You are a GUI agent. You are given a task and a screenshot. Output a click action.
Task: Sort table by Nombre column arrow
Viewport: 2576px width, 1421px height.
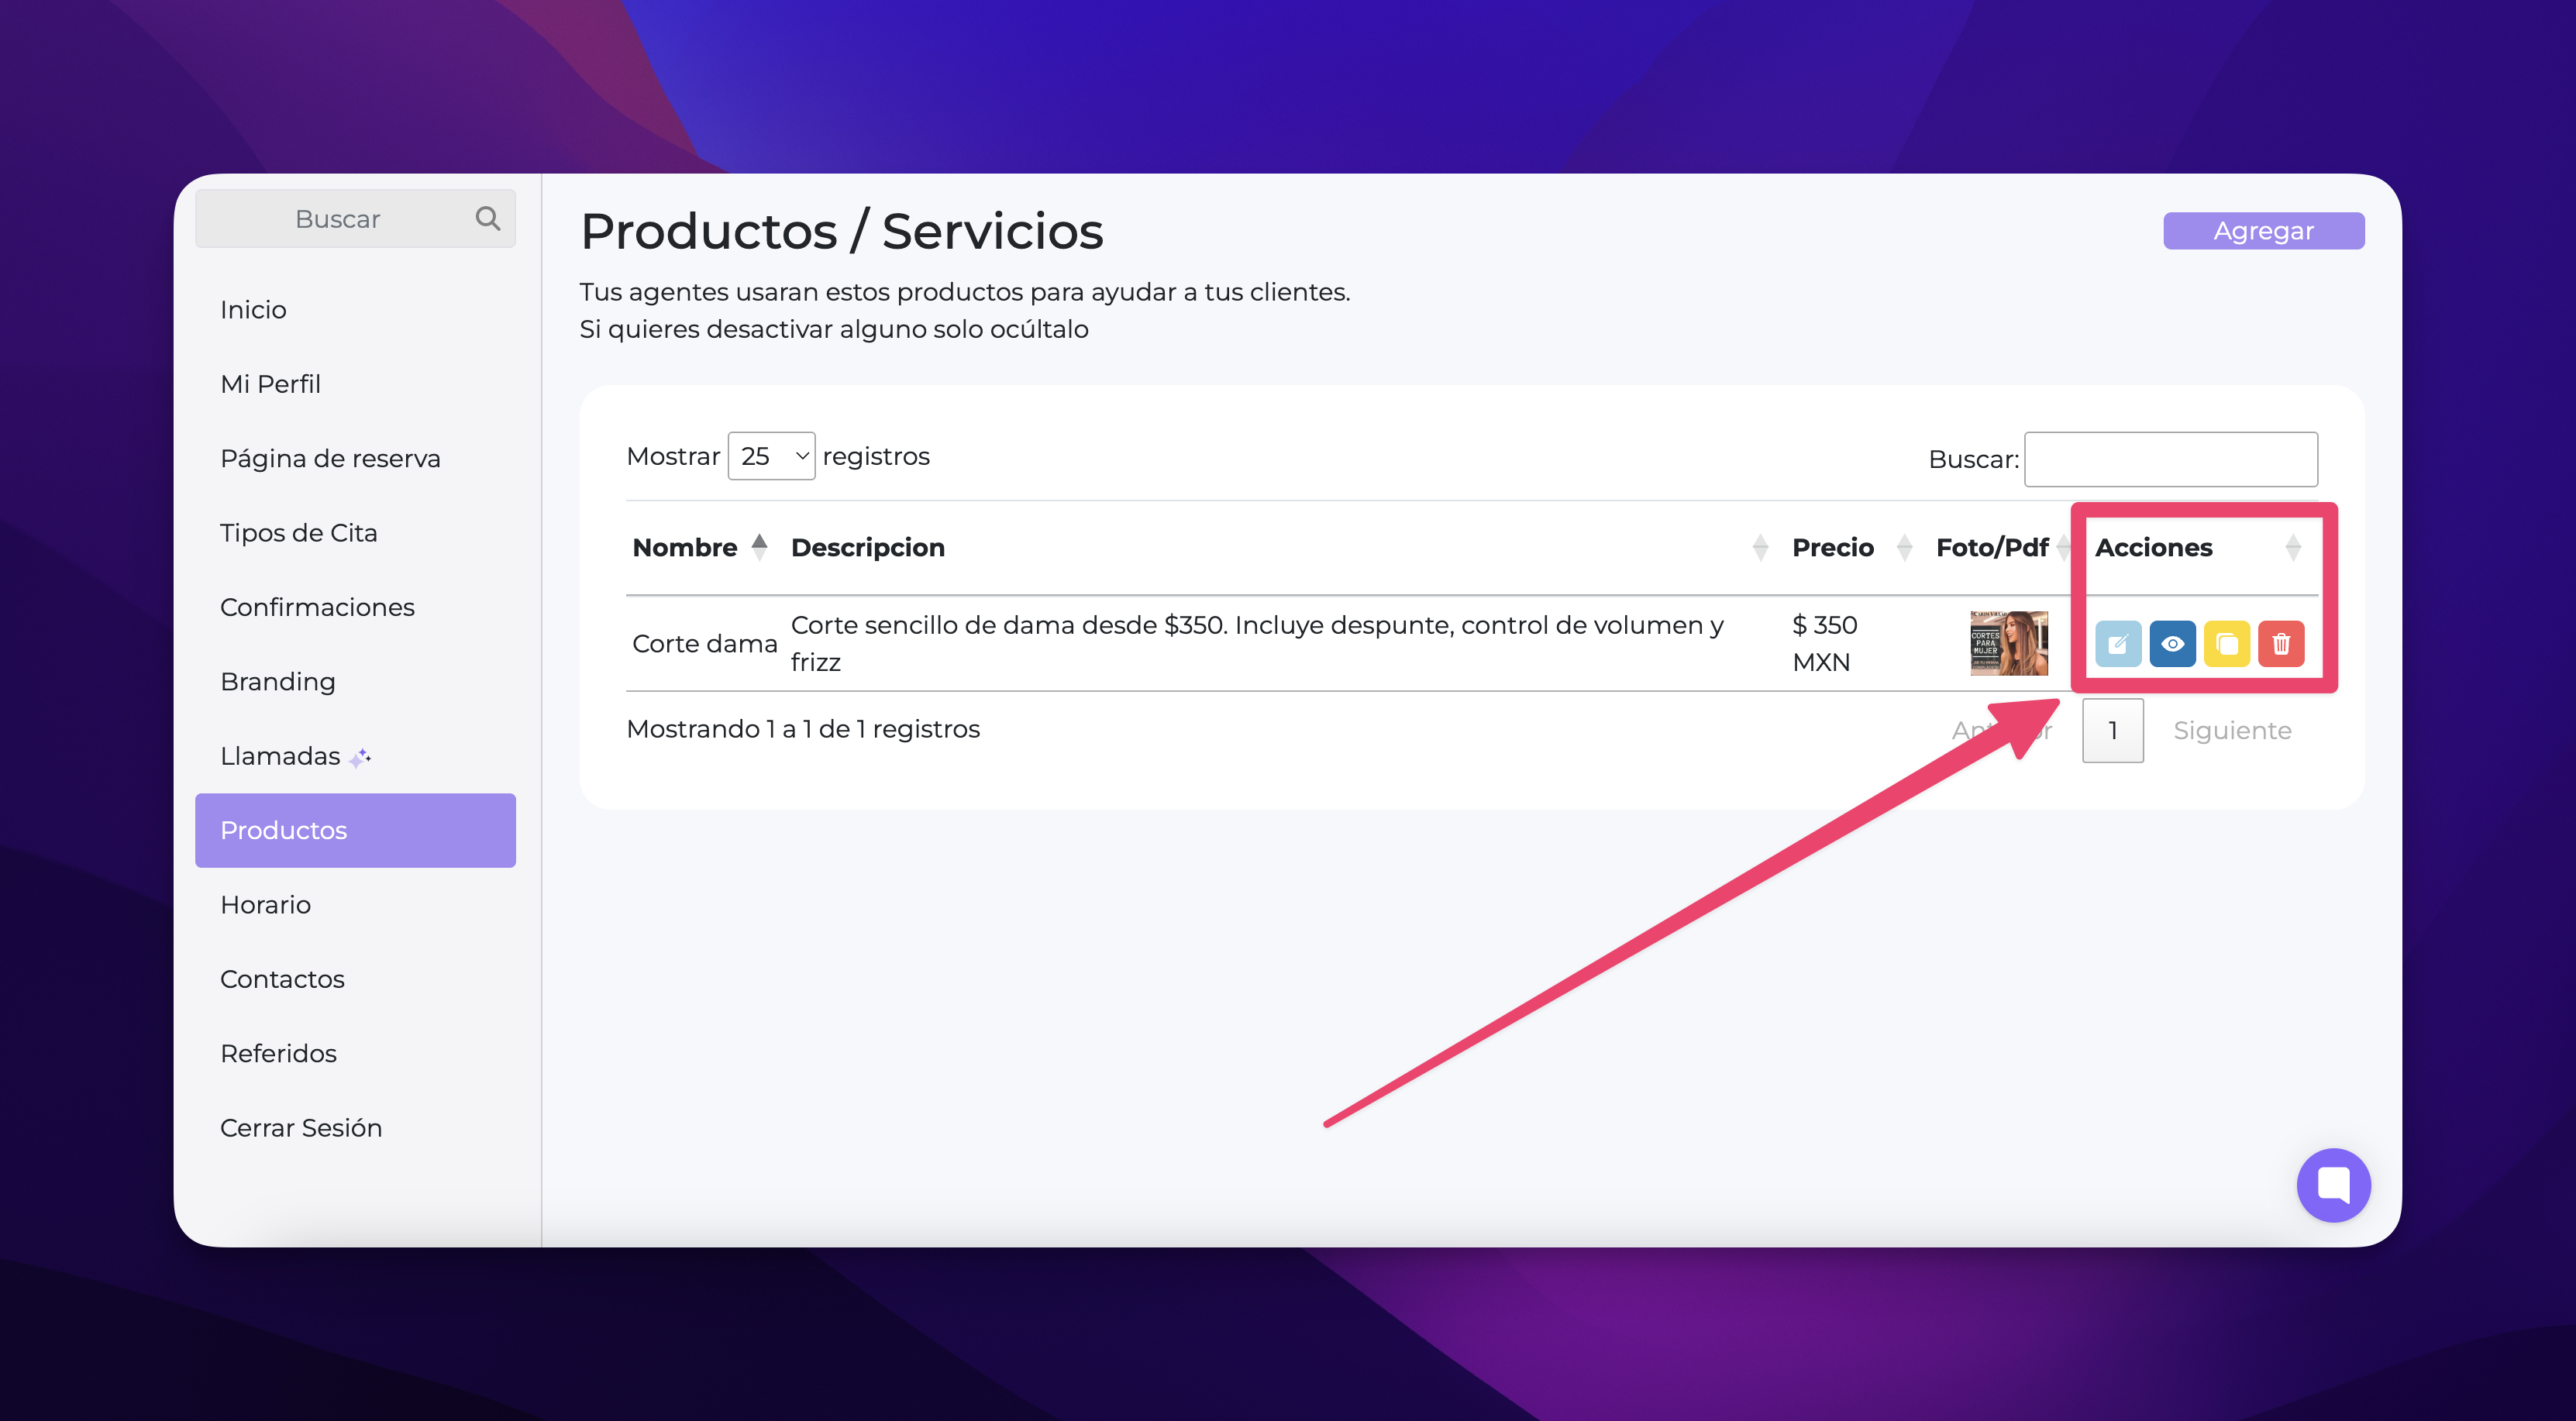pos(759,547)
